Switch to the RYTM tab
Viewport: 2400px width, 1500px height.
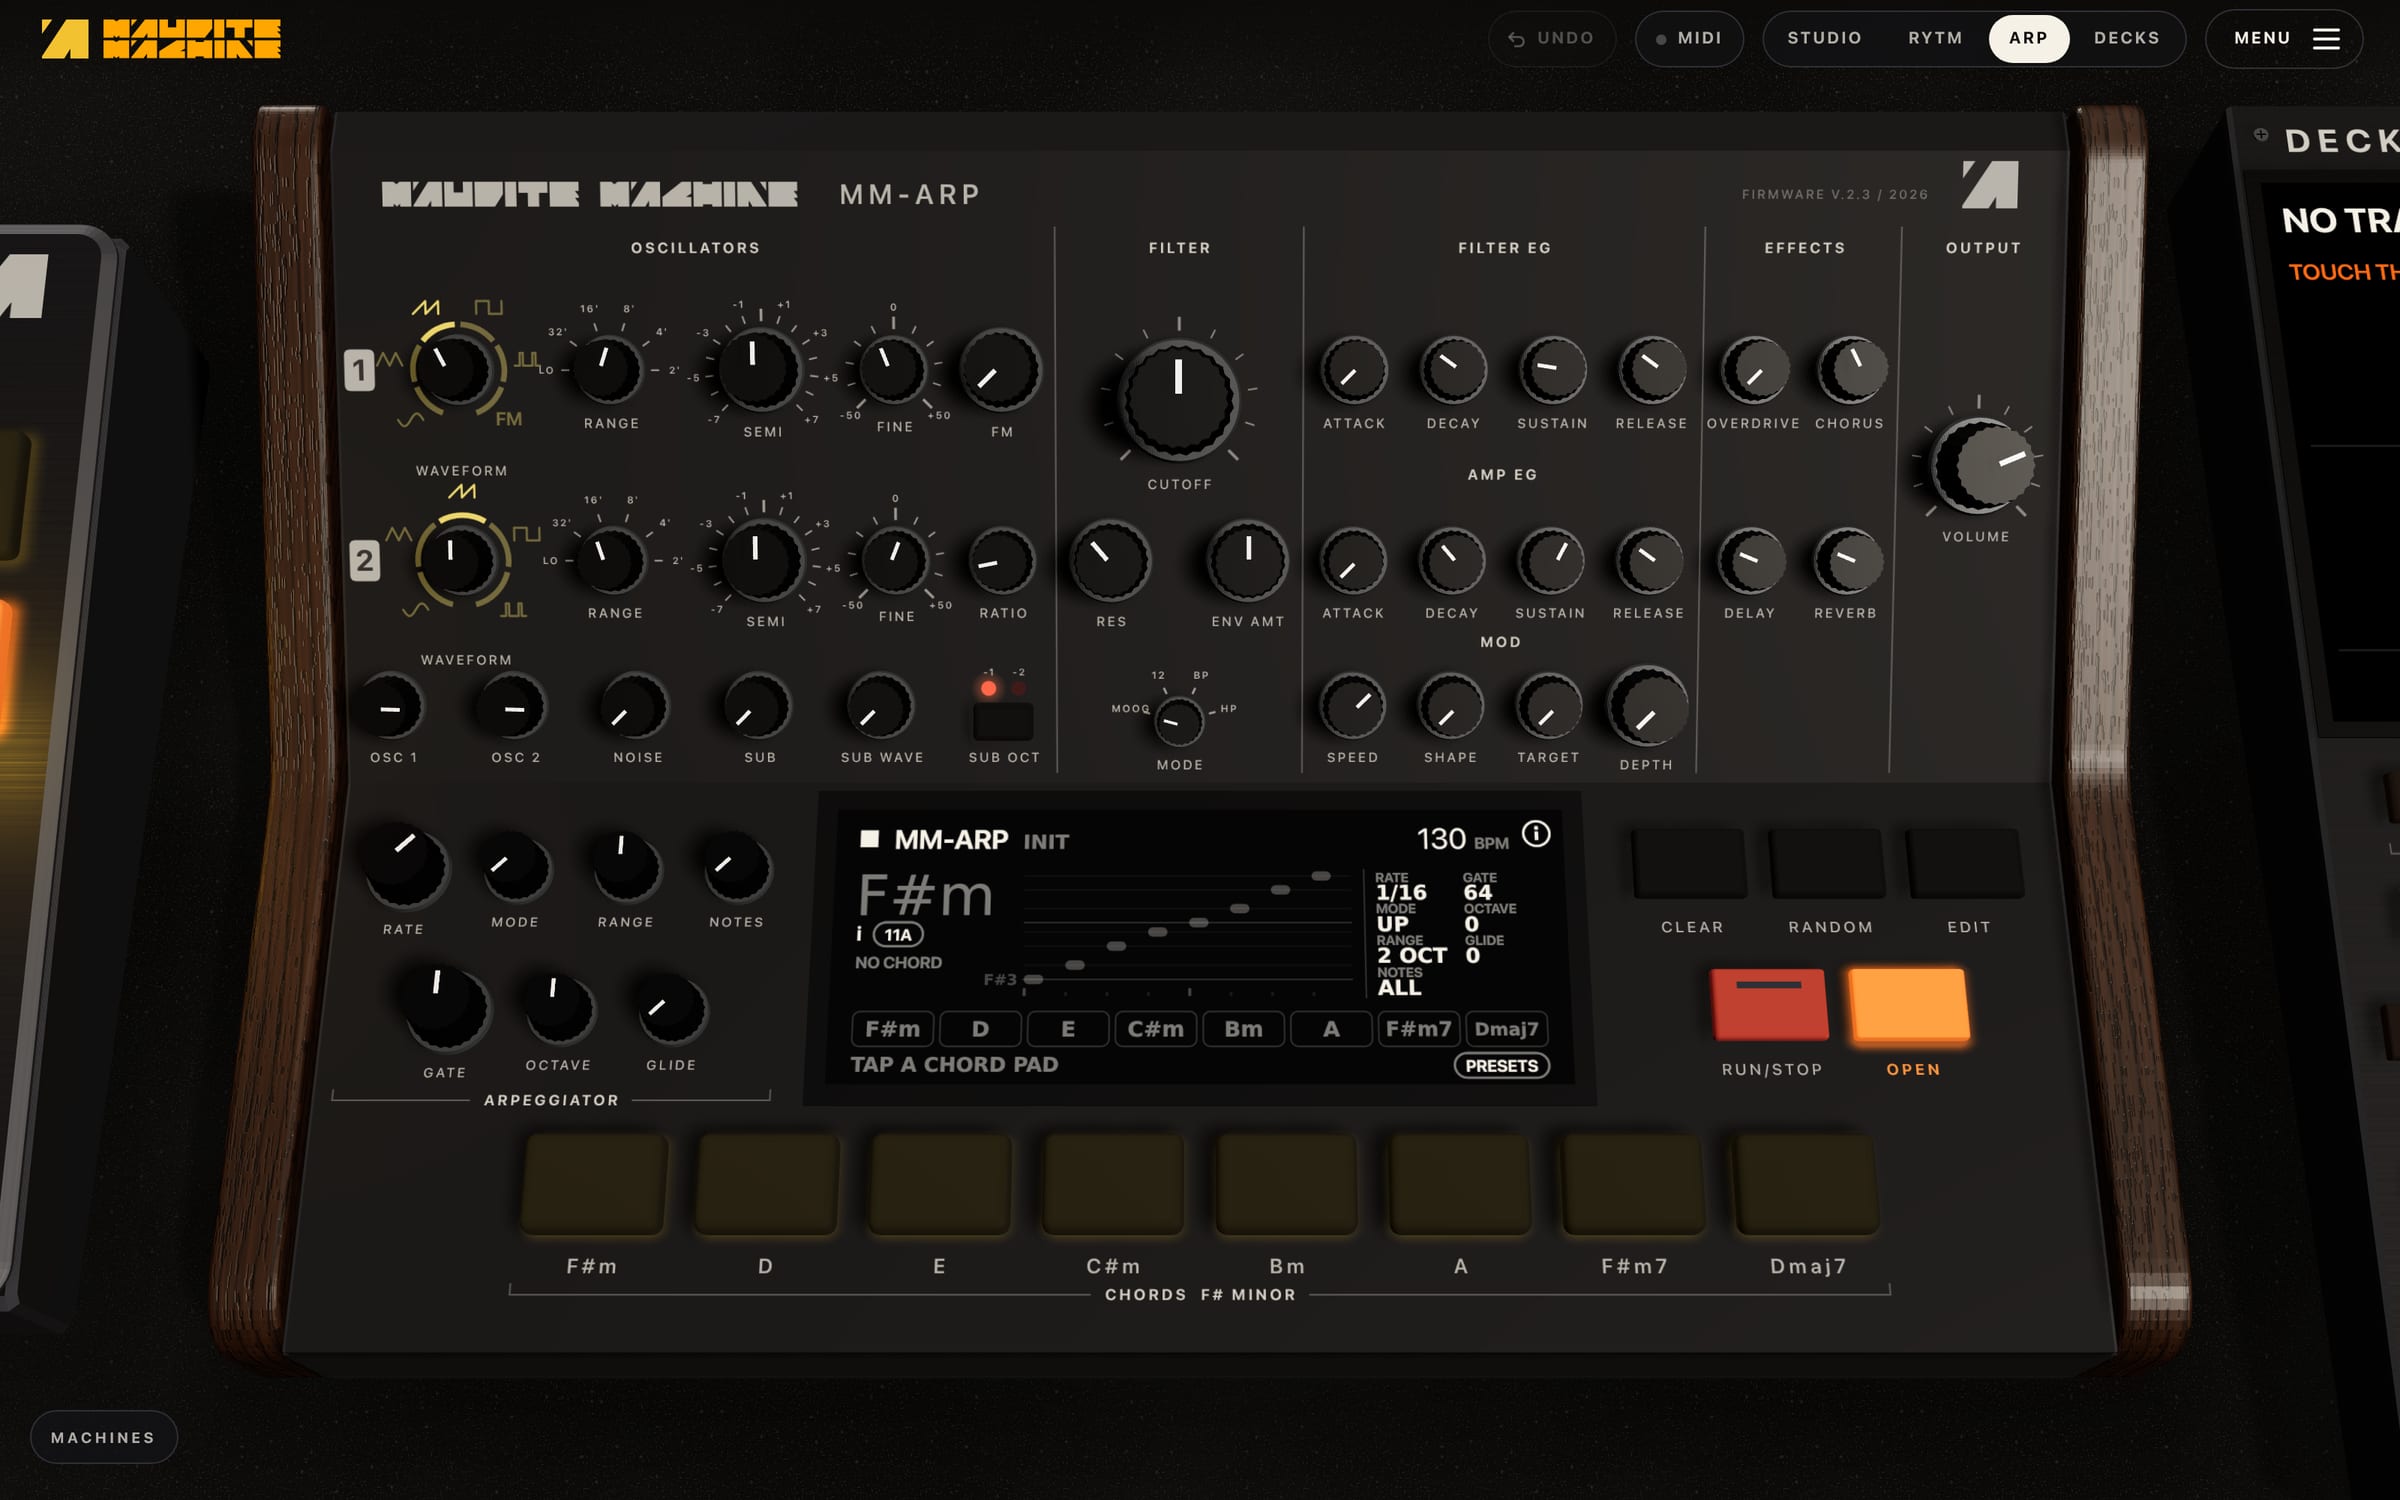coord(1935,38)
